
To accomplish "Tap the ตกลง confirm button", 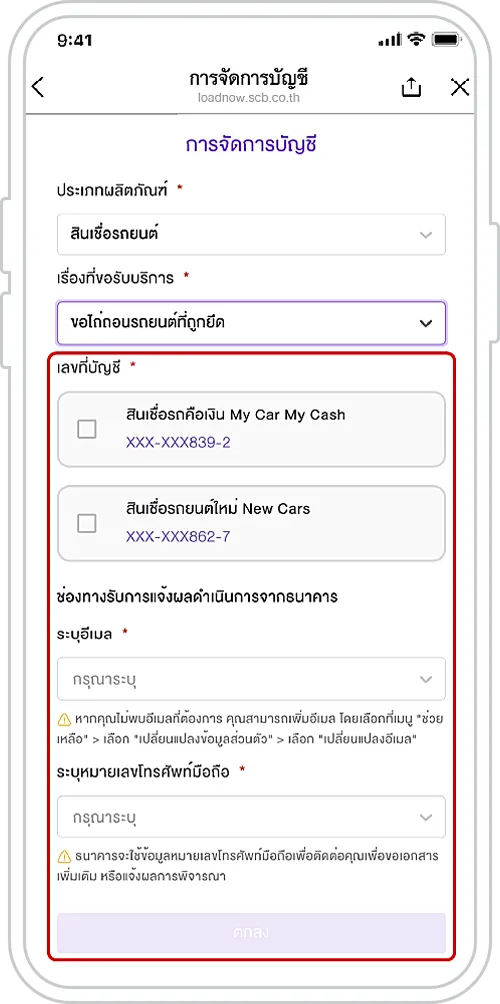I will click(x=251, y=933).
